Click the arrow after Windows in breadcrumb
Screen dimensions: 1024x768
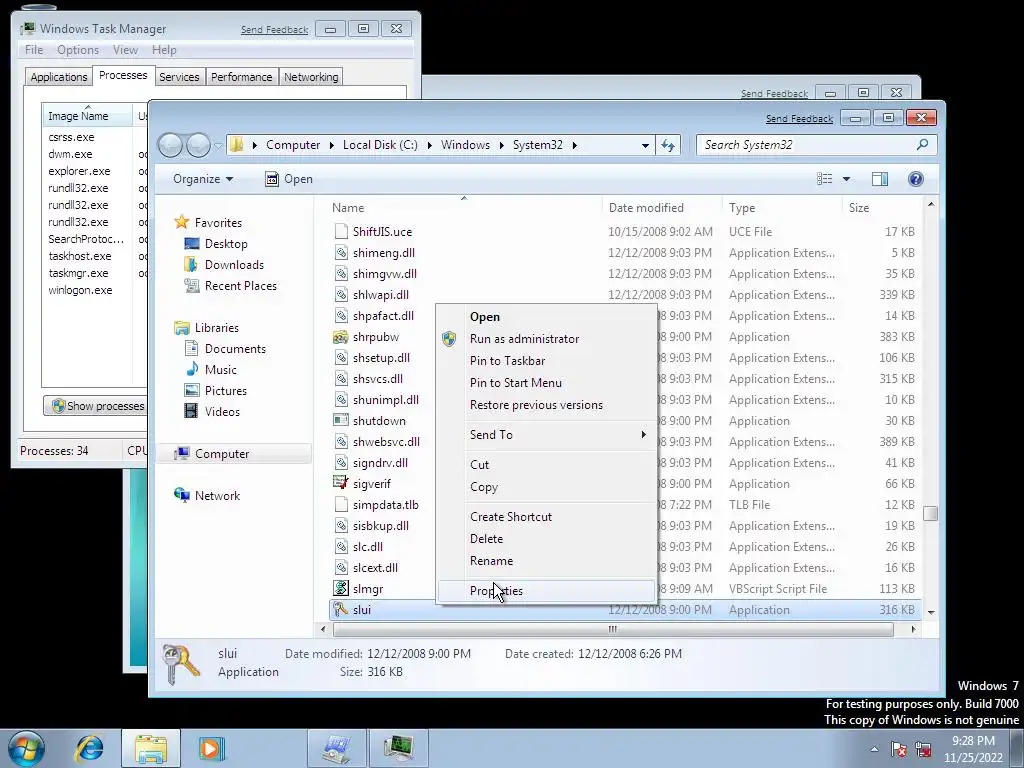click(x=502, y=145)
